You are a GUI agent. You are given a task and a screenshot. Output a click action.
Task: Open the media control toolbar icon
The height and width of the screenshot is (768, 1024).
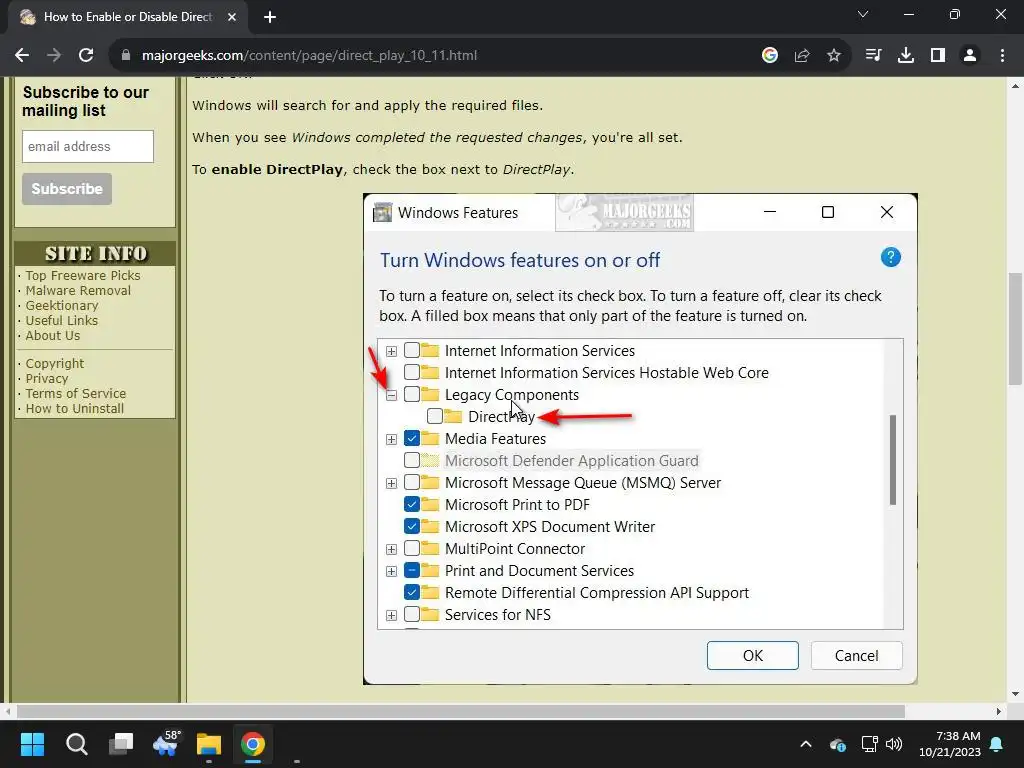(873, 56)
